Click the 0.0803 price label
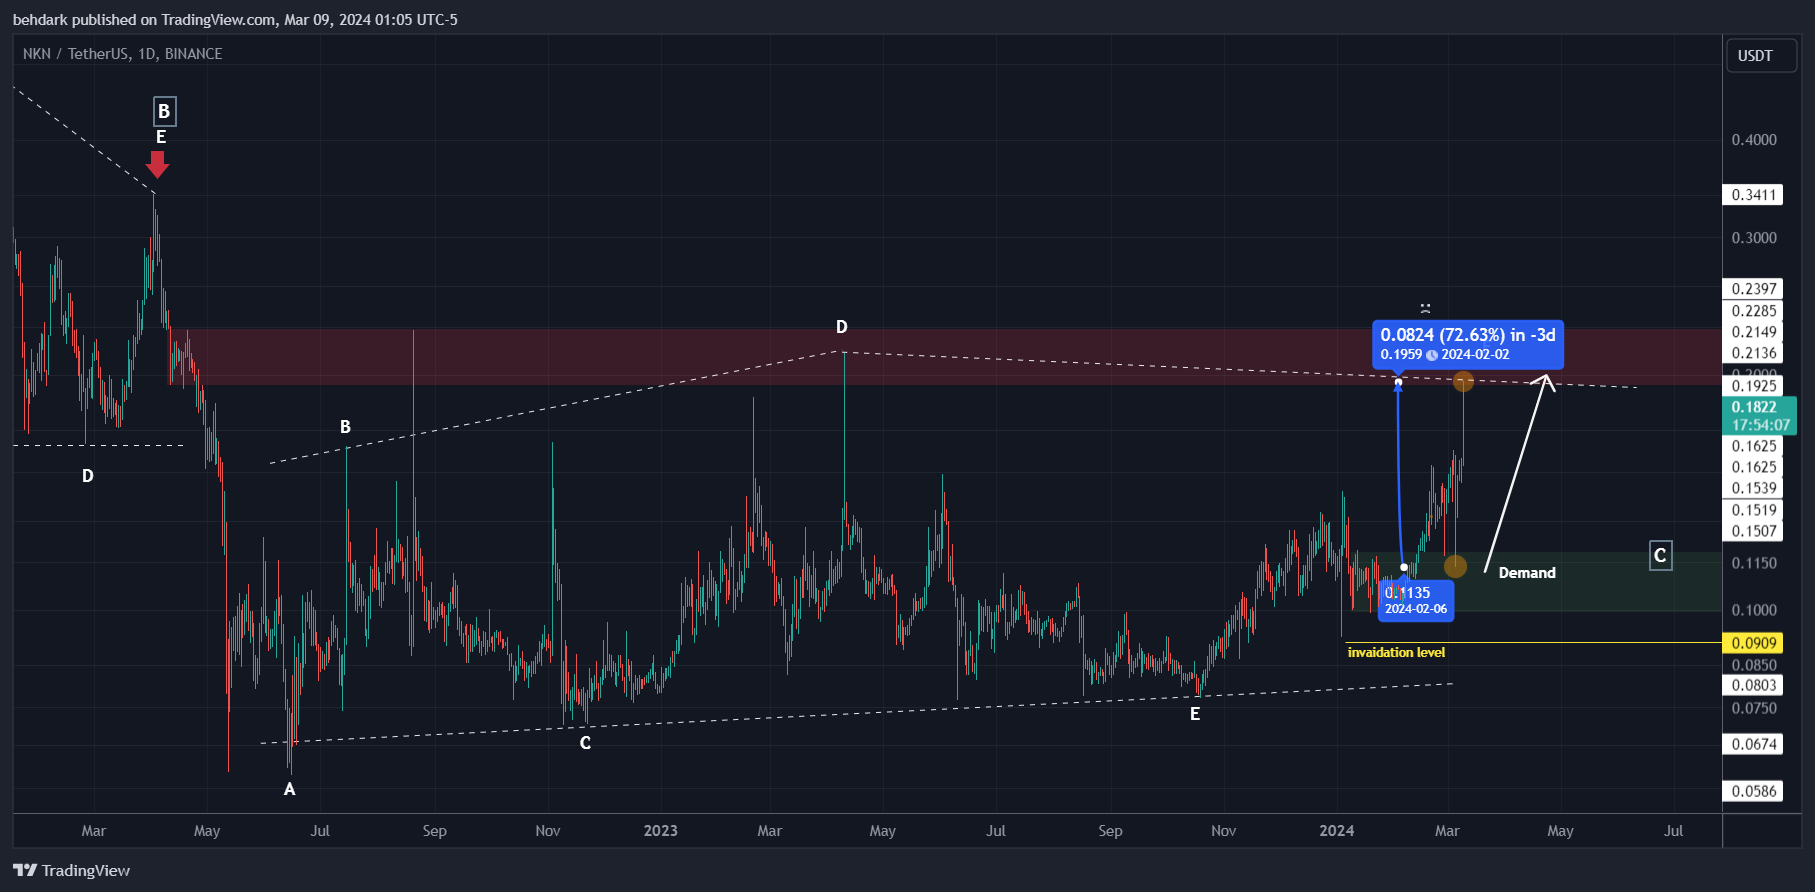Viewport: 1815px width, 892px height. [1754, 685]
